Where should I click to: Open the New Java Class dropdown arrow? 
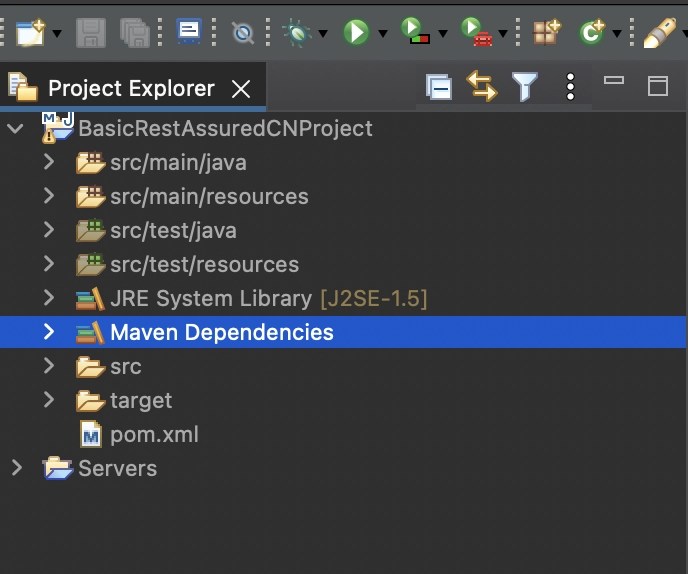pos(616,33)
